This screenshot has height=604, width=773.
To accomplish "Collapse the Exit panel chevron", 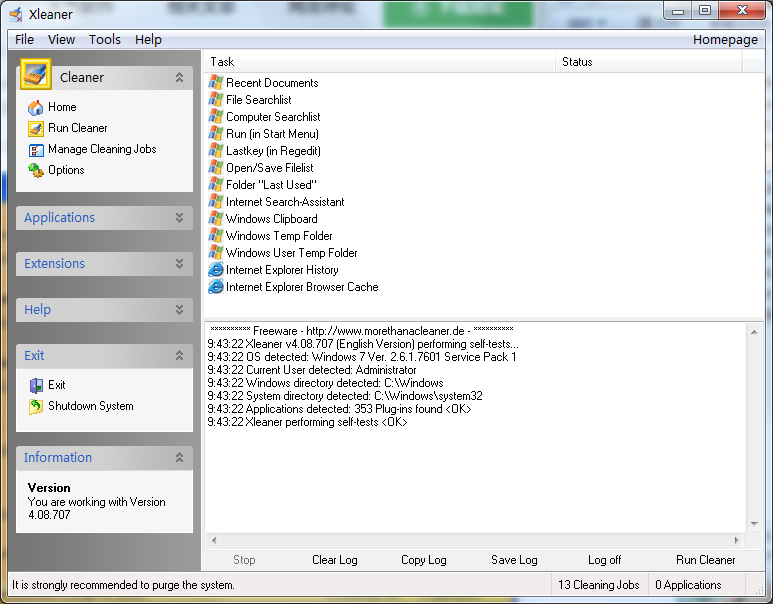I will (x=179, y=355).
